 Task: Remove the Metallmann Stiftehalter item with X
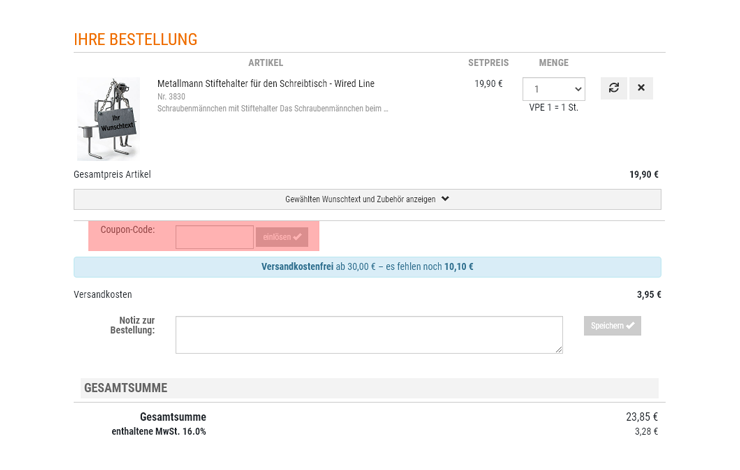[x=641, y=88]
